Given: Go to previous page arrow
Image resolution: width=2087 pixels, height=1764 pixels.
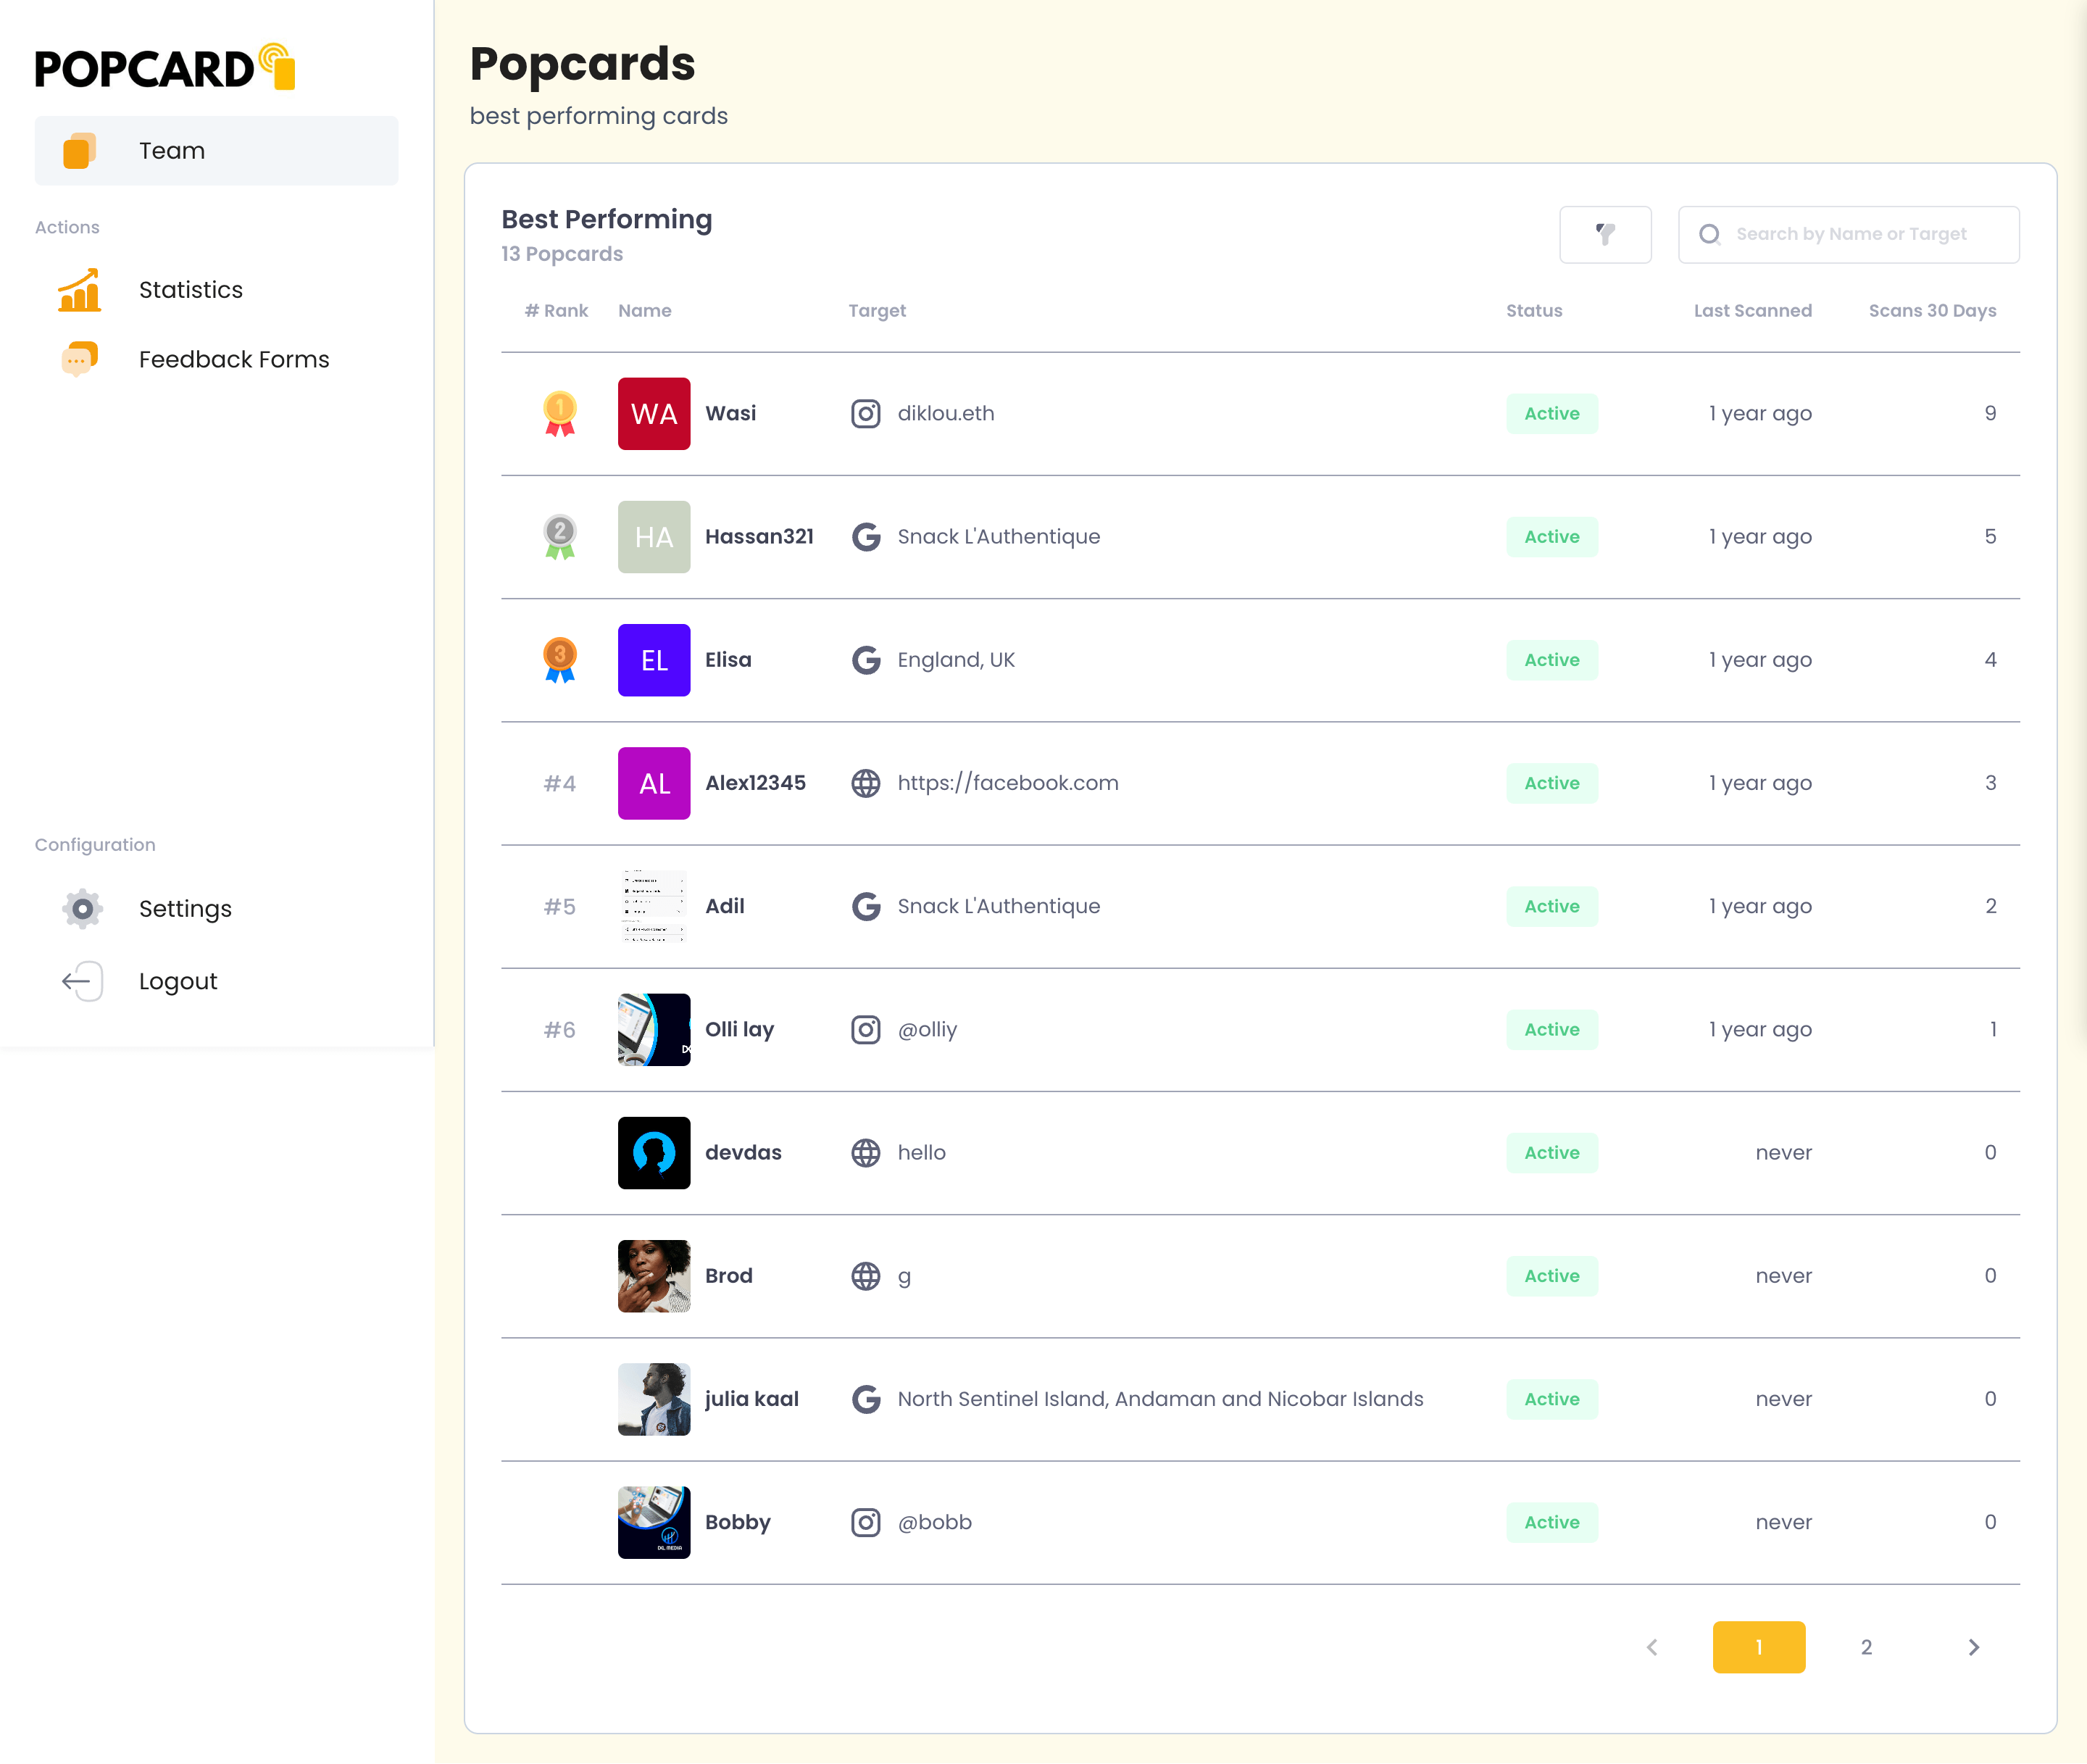Looking at the screenshot, I should click(1651, 1647).
